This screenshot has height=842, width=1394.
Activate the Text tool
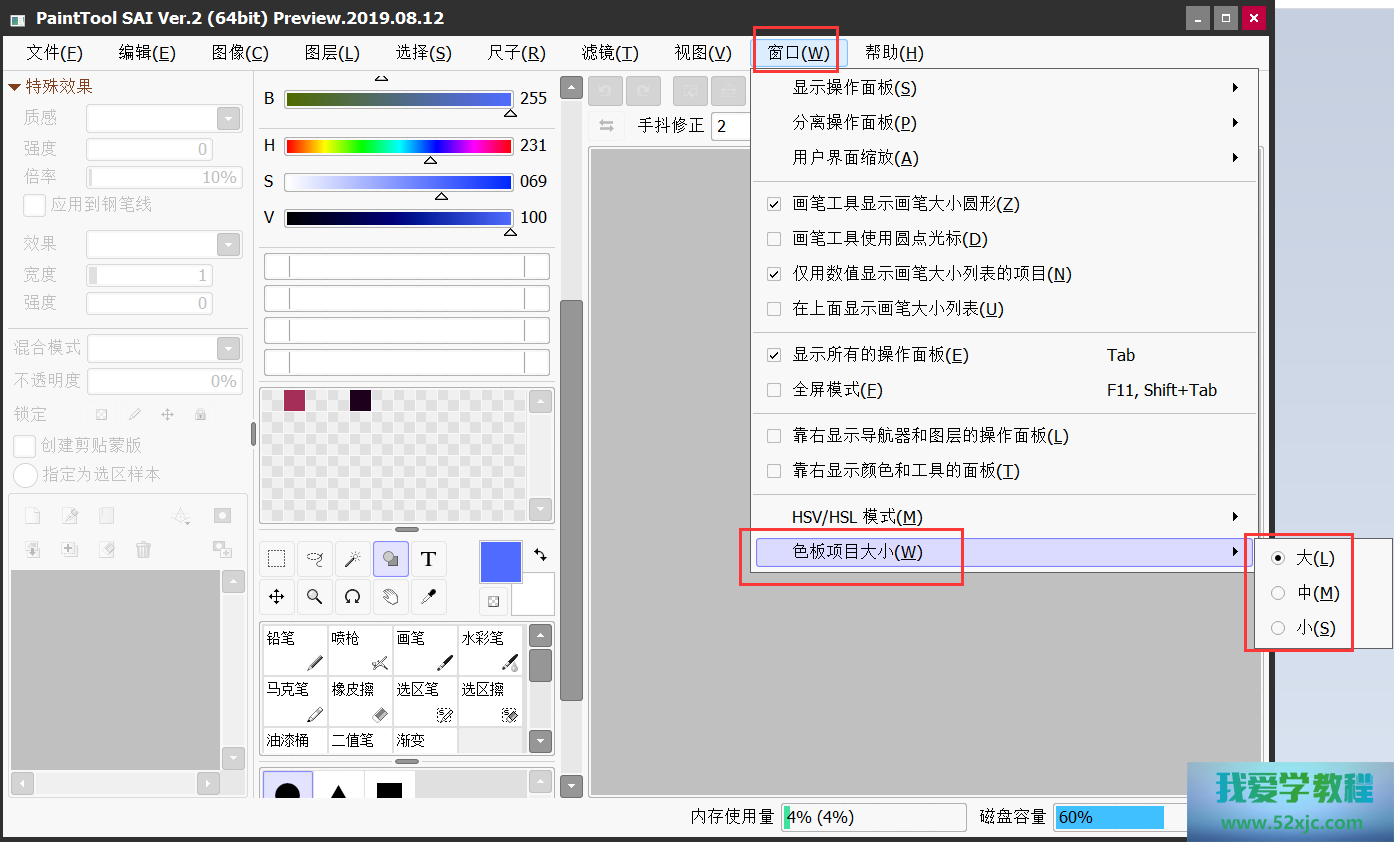428,559
